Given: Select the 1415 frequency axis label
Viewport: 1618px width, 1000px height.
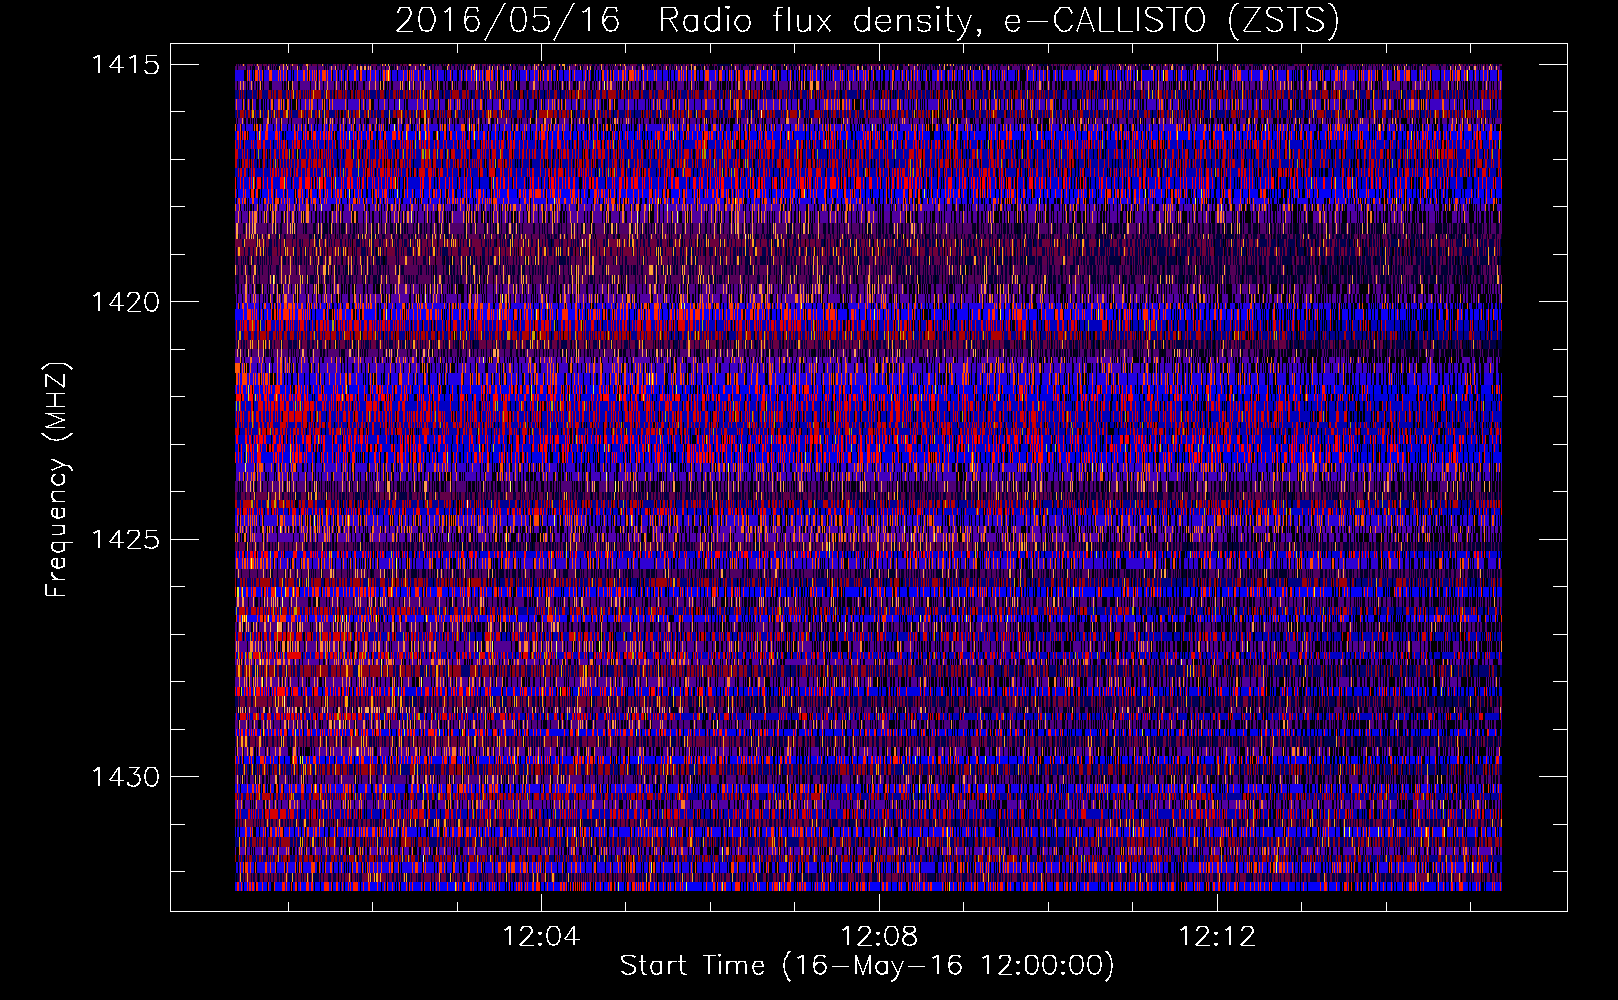Looking at the screenshot, I should click(126, 65).
